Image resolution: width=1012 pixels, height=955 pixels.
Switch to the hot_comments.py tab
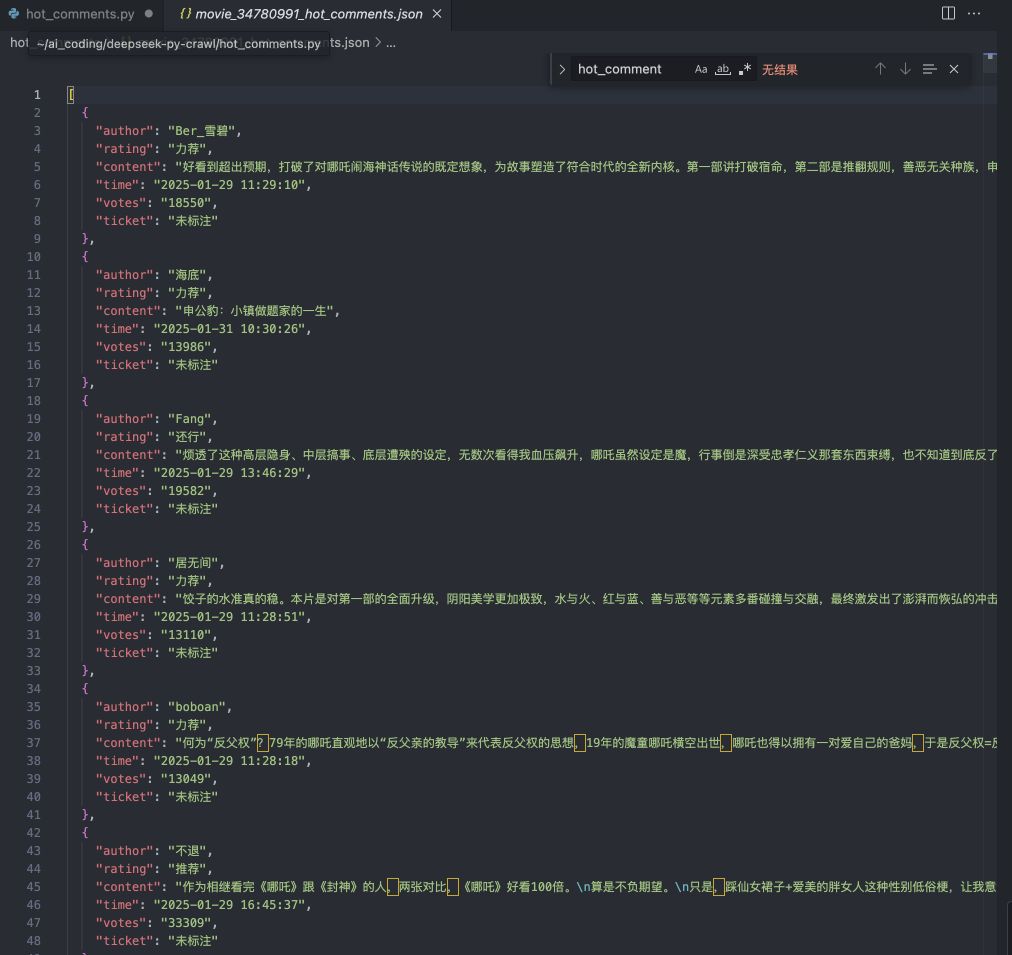(80, 14)
